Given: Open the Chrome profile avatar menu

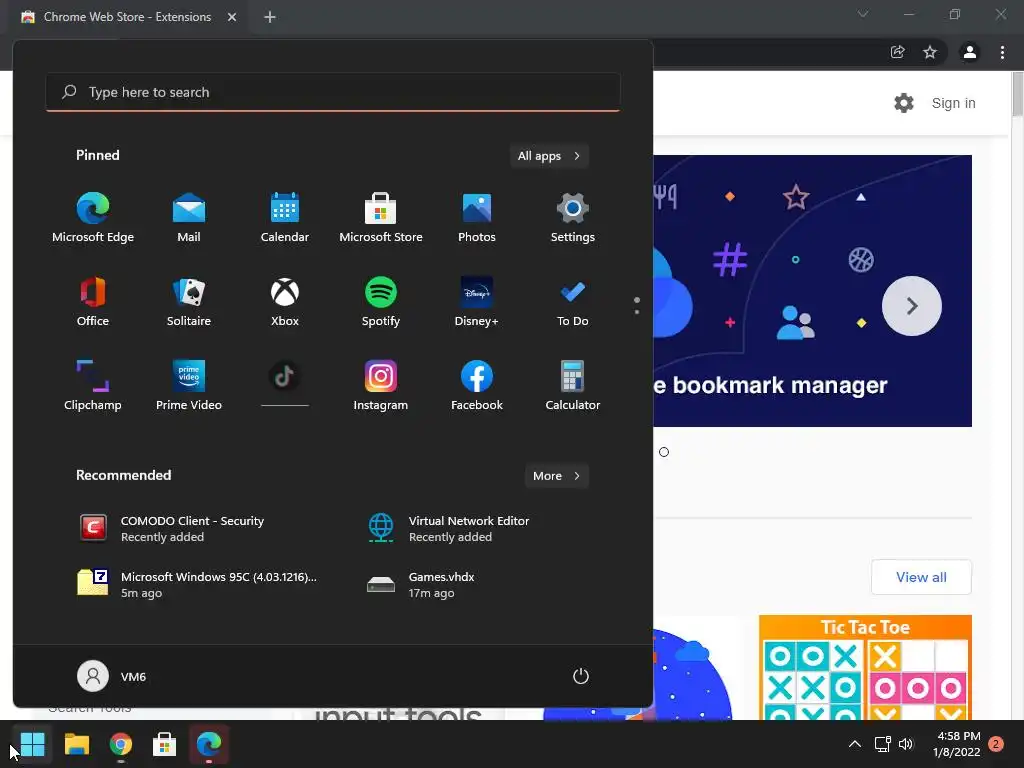Looking at the screenshot, I should (x=970, y=52).
